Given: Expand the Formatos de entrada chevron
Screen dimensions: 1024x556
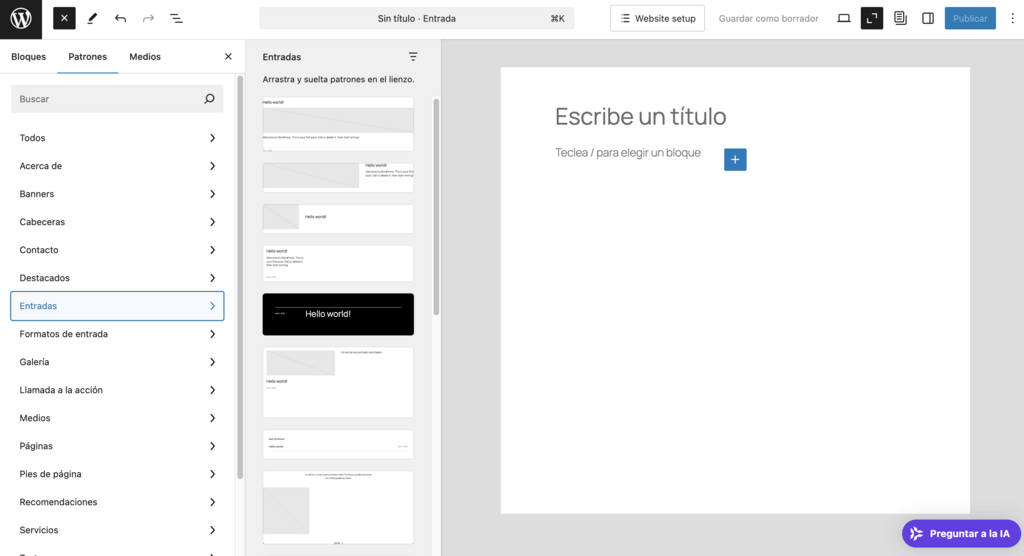Looking at the screenshot, I should [212, 334].
